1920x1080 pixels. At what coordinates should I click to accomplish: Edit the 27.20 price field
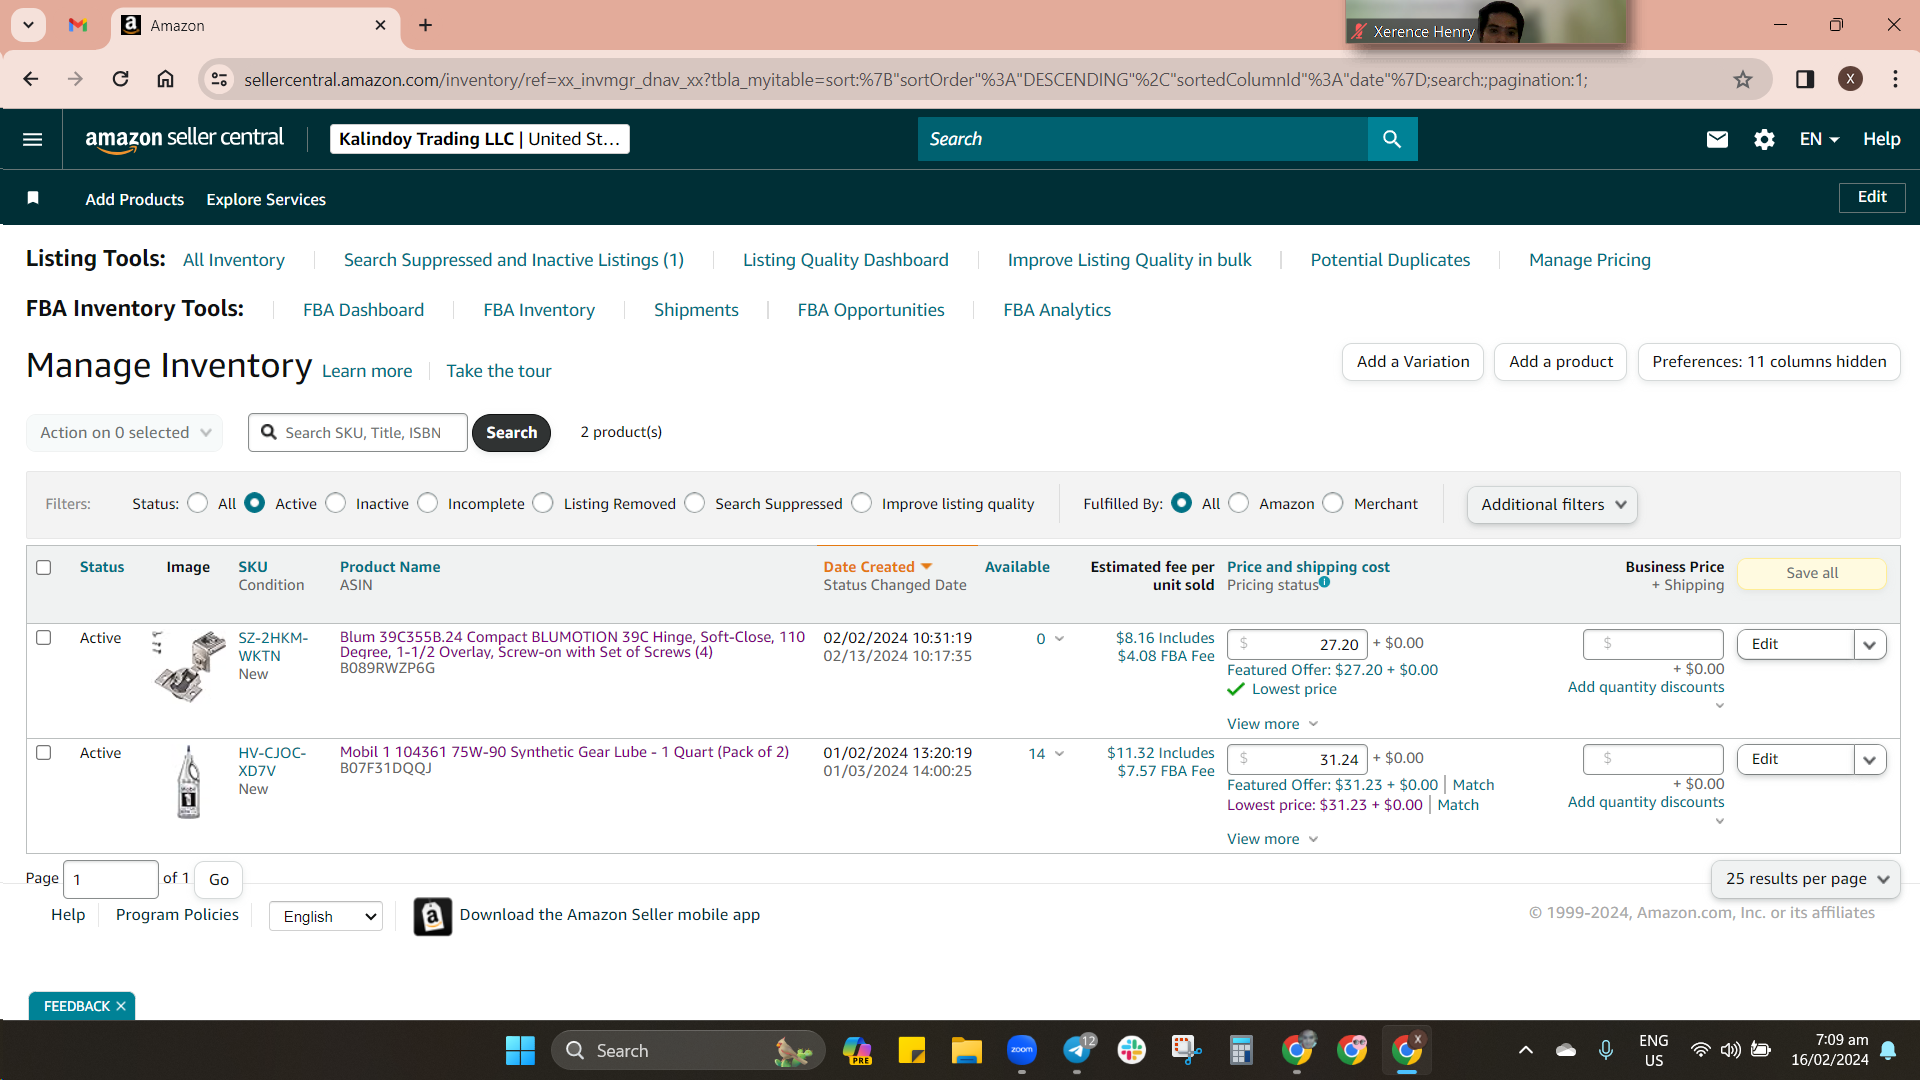pyautogui.click(x=1297, y=644)
